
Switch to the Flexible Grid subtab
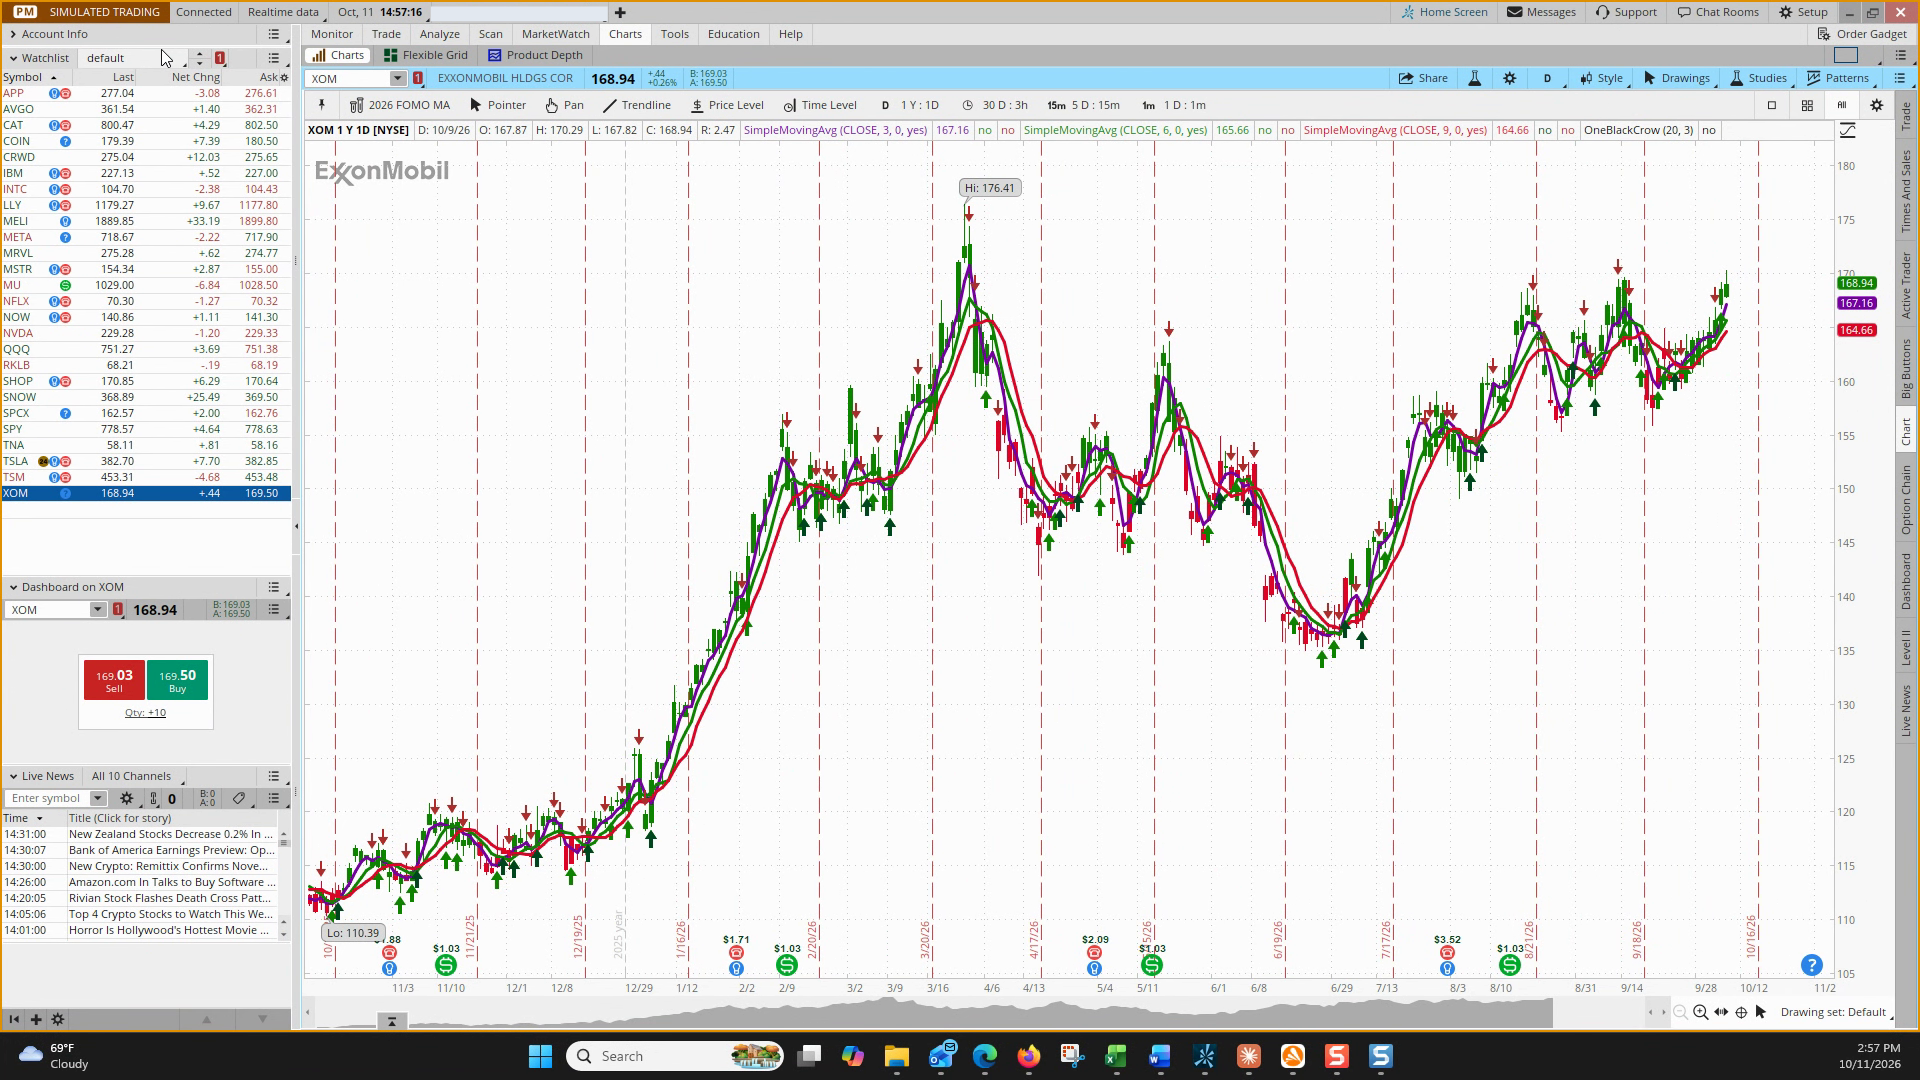point(426,55)
